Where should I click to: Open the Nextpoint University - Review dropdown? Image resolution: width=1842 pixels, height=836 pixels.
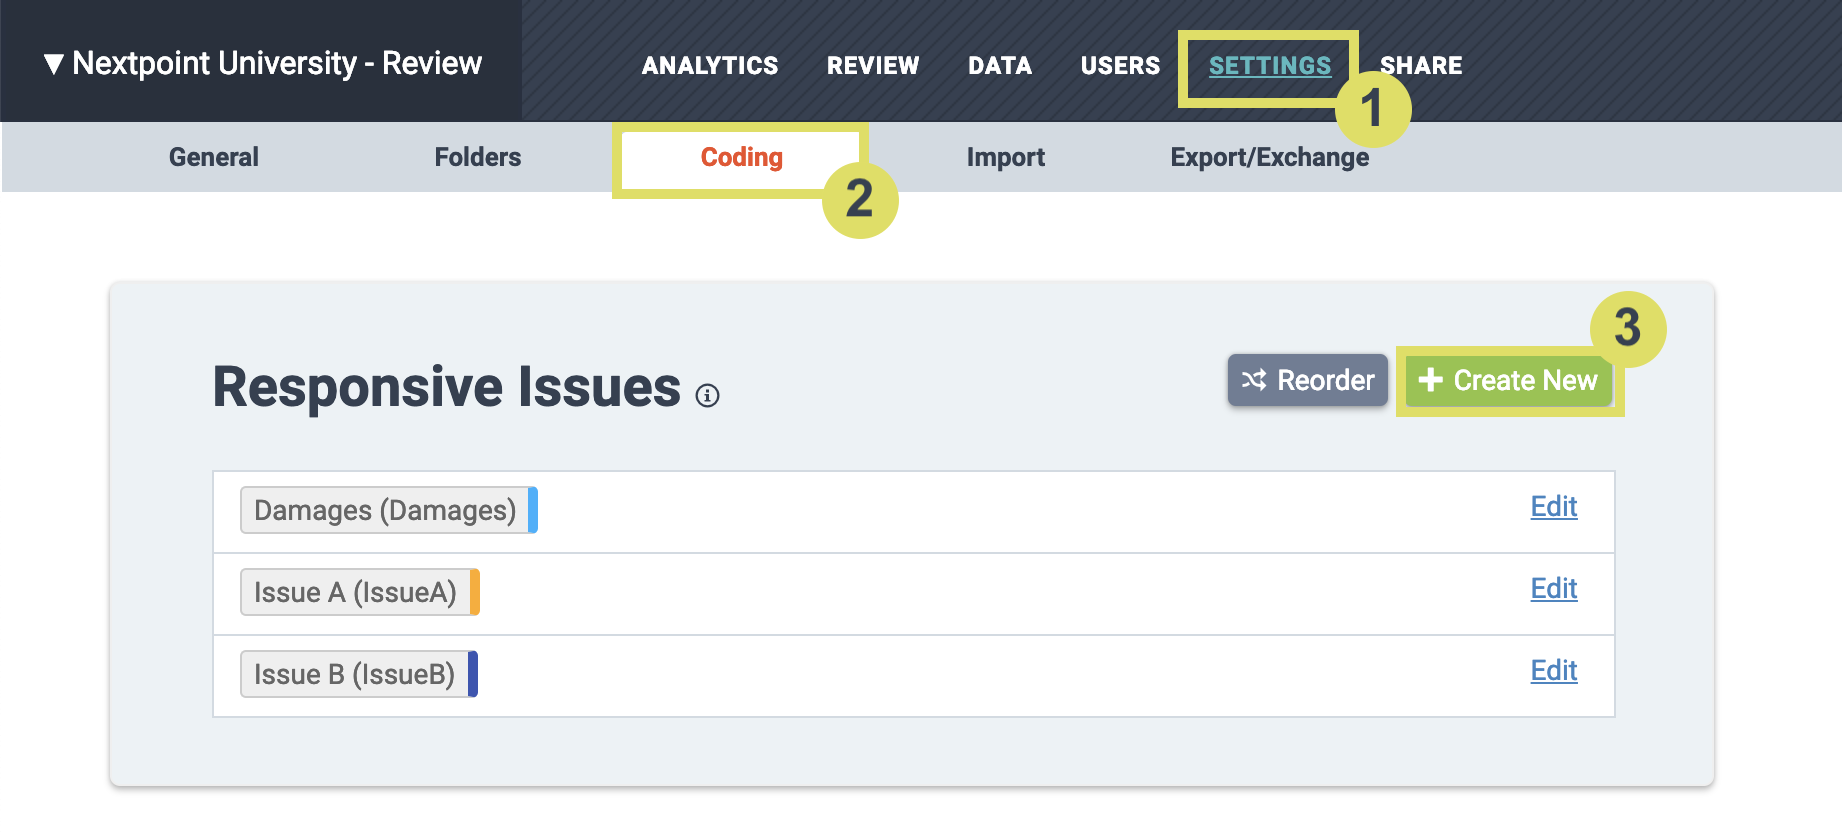coord(262,63)
